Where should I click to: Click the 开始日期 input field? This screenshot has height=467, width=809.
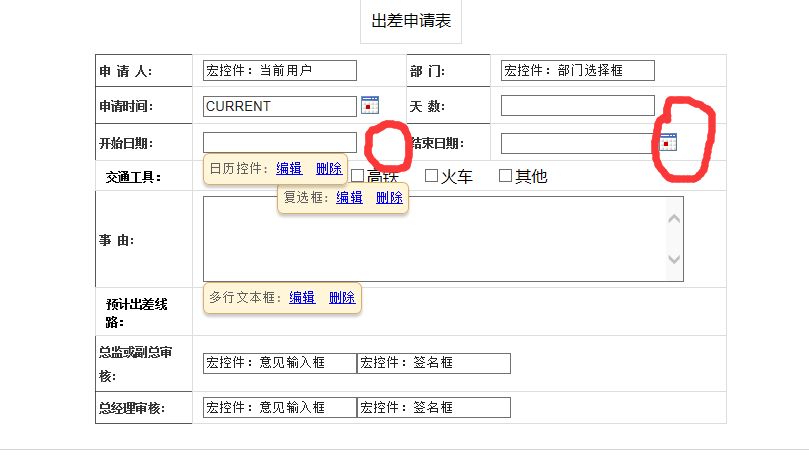coord(280,143)
